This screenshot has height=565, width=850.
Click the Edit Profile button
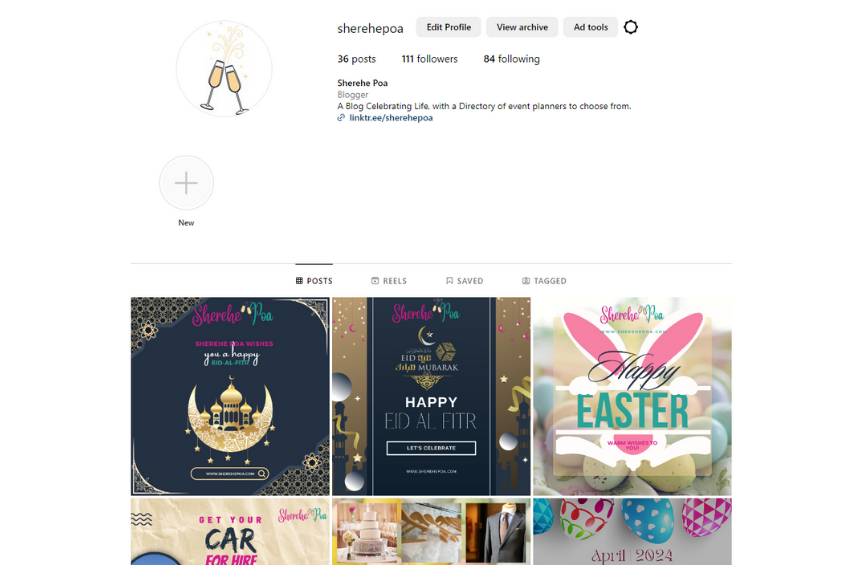(448, 27)
